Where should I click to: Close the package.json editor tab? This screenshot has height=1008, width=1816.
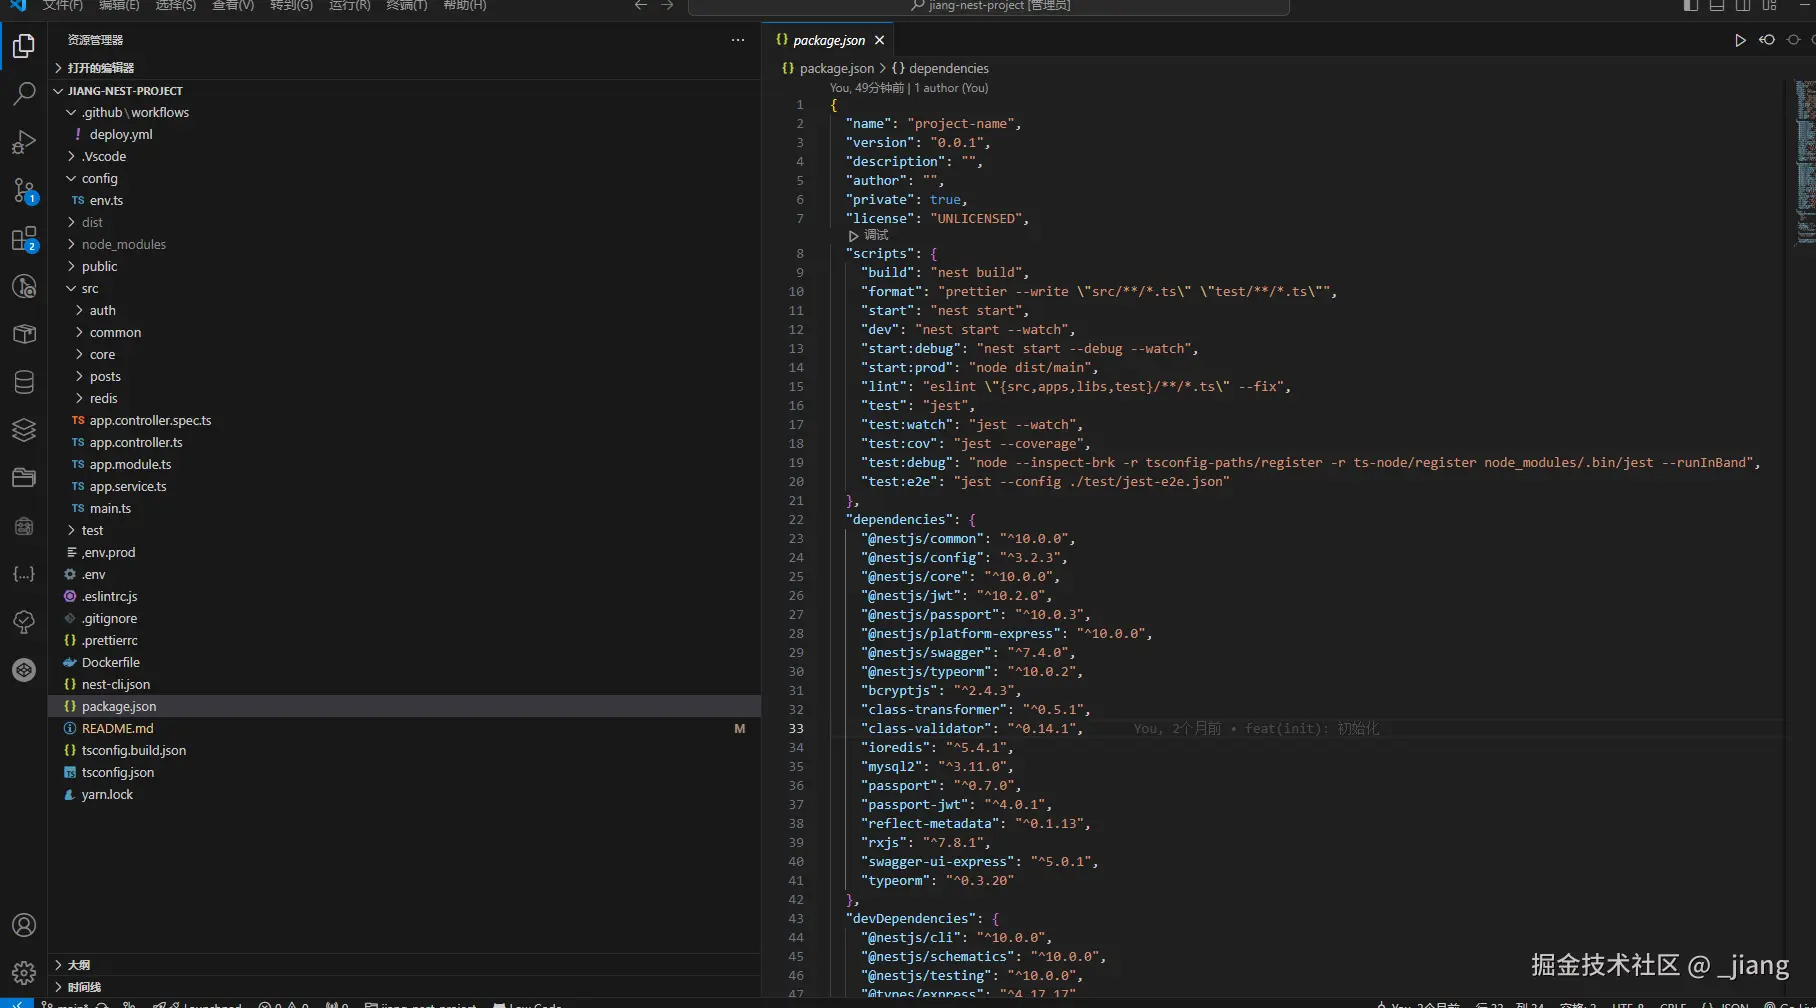point(880,40)
